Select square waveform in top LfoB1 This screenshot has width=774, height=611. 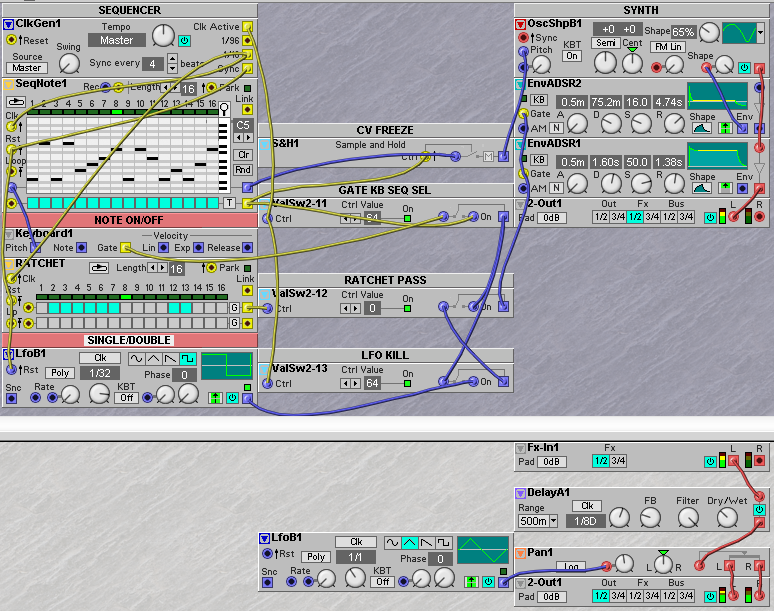pos(188,358)
